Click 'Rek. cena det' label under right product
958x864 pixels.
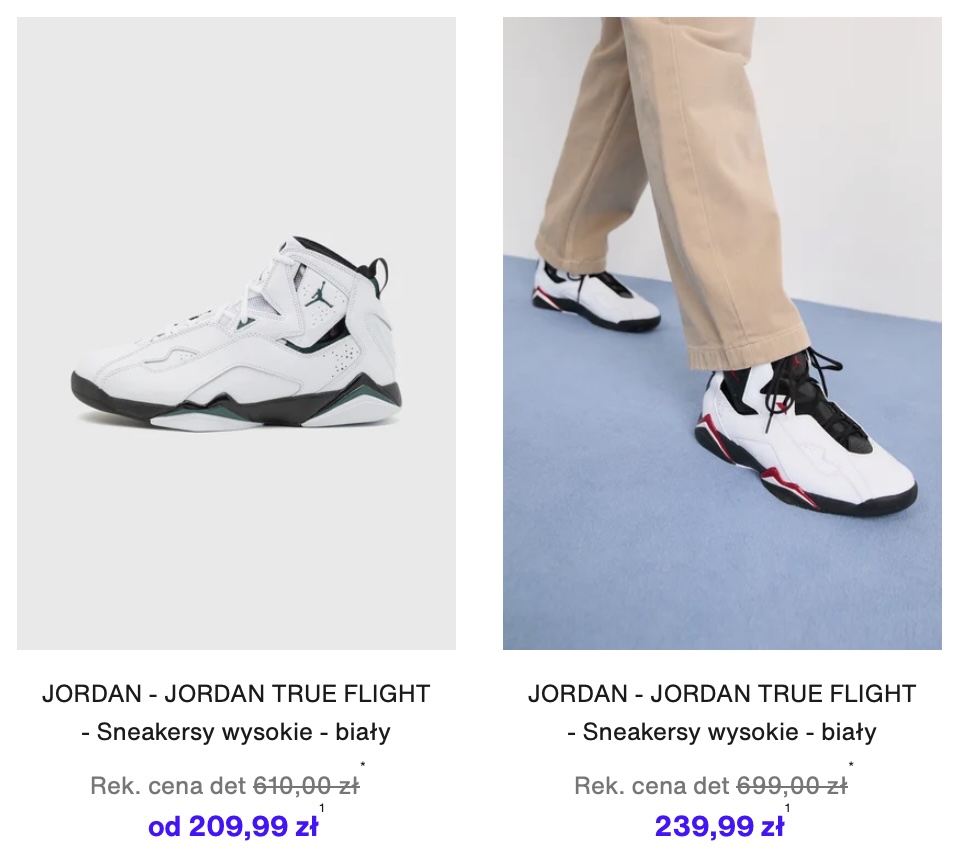tap(653, 786)
